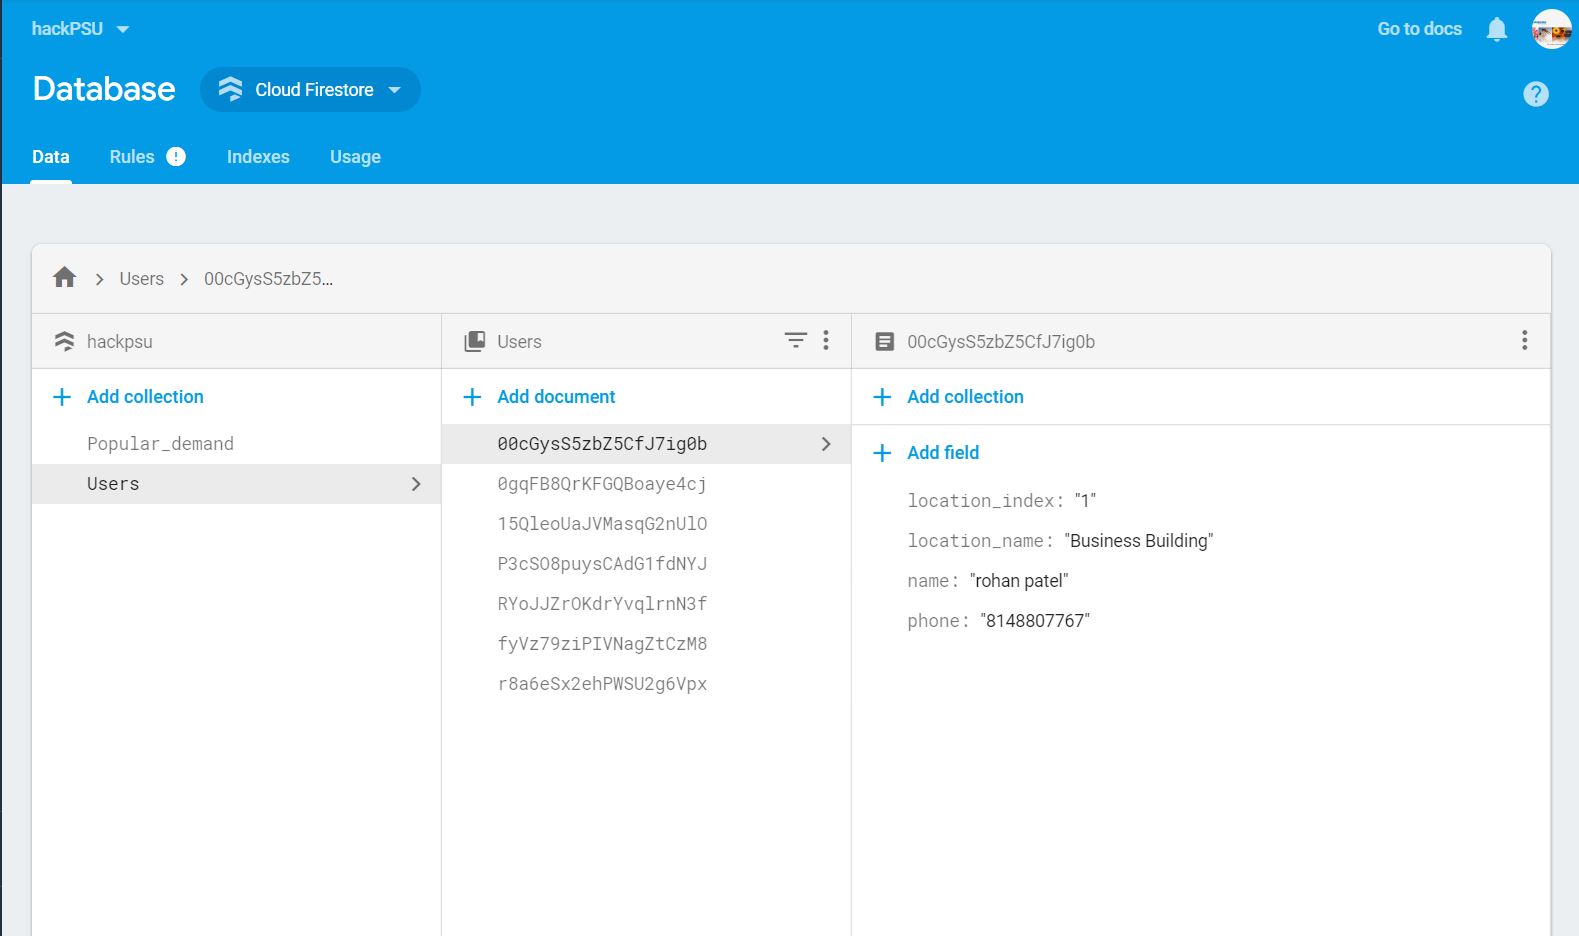The width and height of the screenshot is (1579, 936).
Task: Switch to the Usage tab
Action: (x=355, y=157)
